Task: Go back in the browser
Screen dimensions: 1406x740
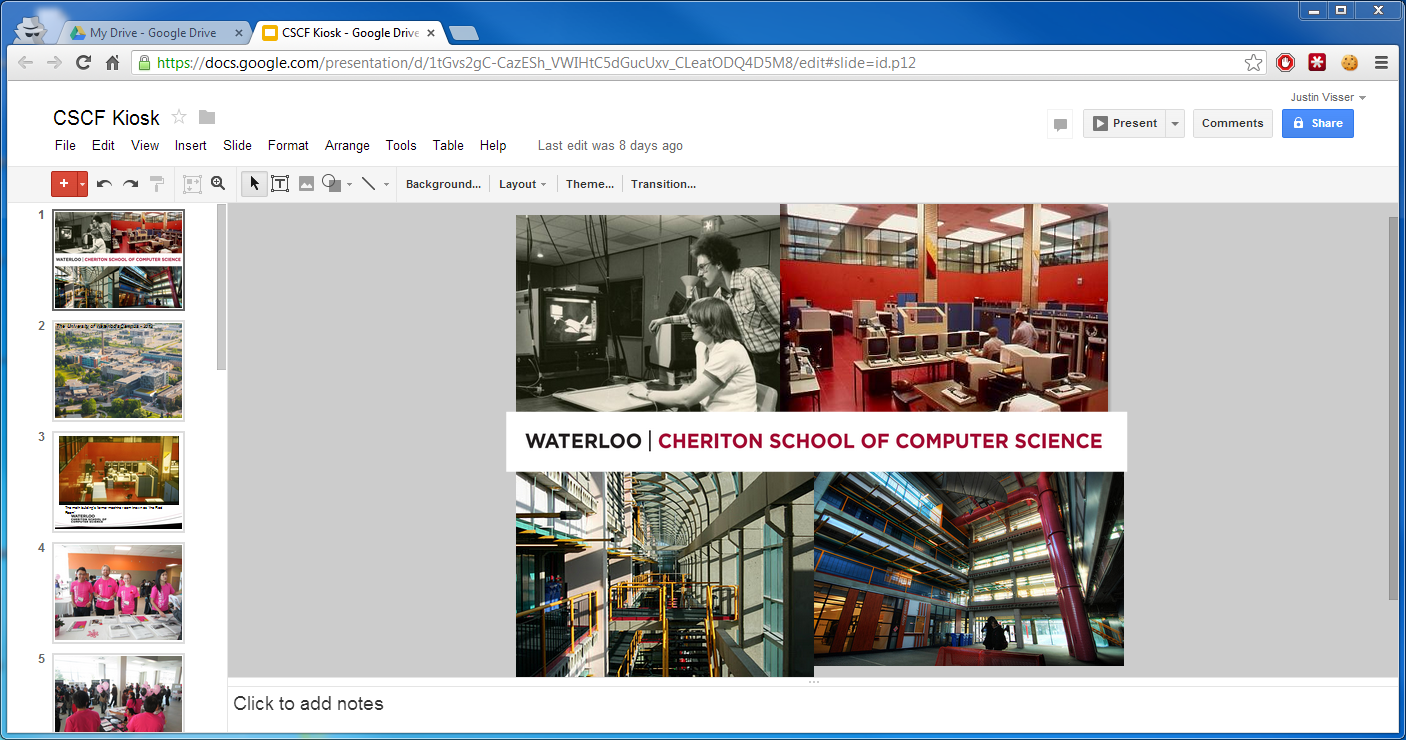Action: tap(25, 62)
